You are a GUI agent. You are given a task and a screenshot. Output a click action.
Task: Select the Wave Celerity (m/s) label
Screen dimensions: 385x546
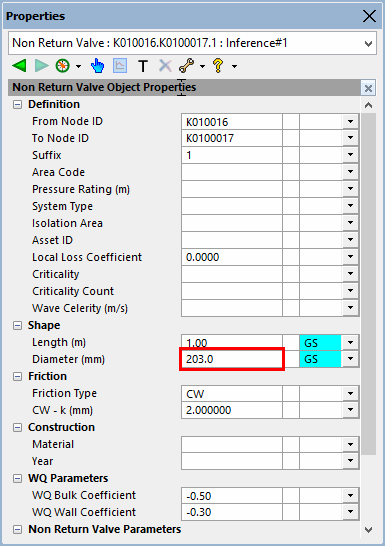point(80,309)
